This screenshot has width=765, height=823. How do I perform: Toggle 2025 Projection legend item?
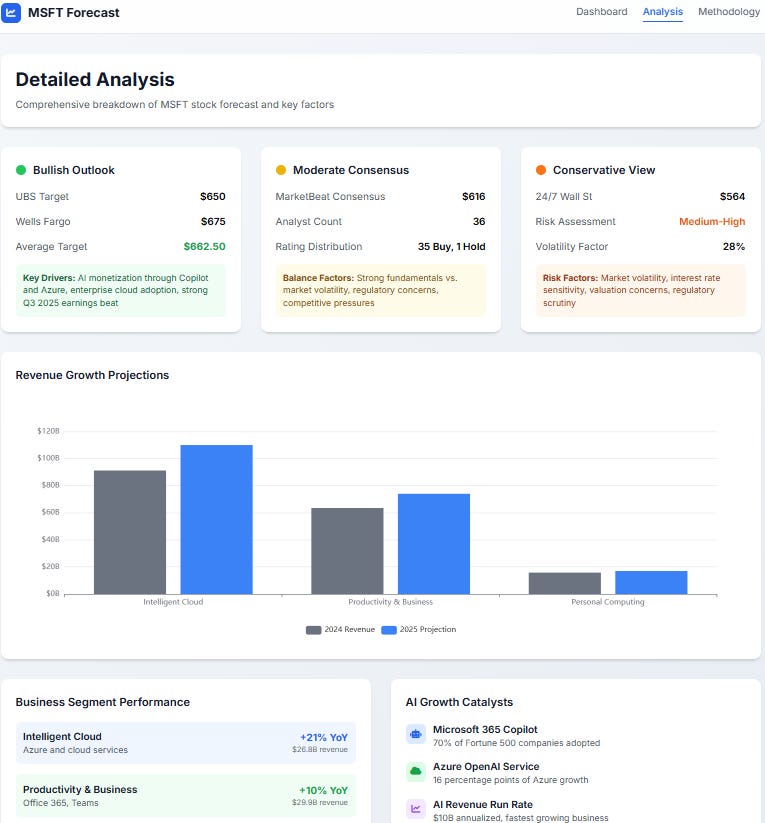click(x=418, y=630)
